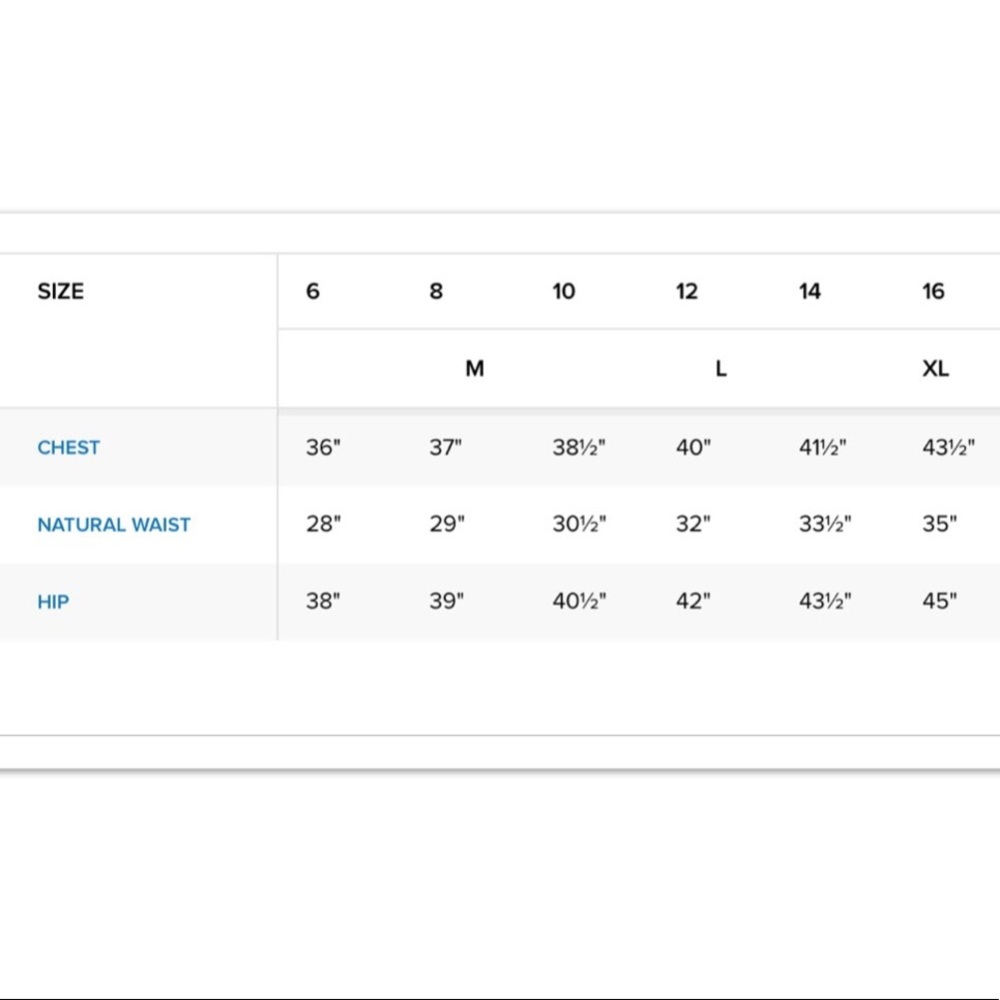The height and width of the screenshot is (1000, 1000).
Task: Select waist value 32" for size 12
Action: click(x=693, y=524)
